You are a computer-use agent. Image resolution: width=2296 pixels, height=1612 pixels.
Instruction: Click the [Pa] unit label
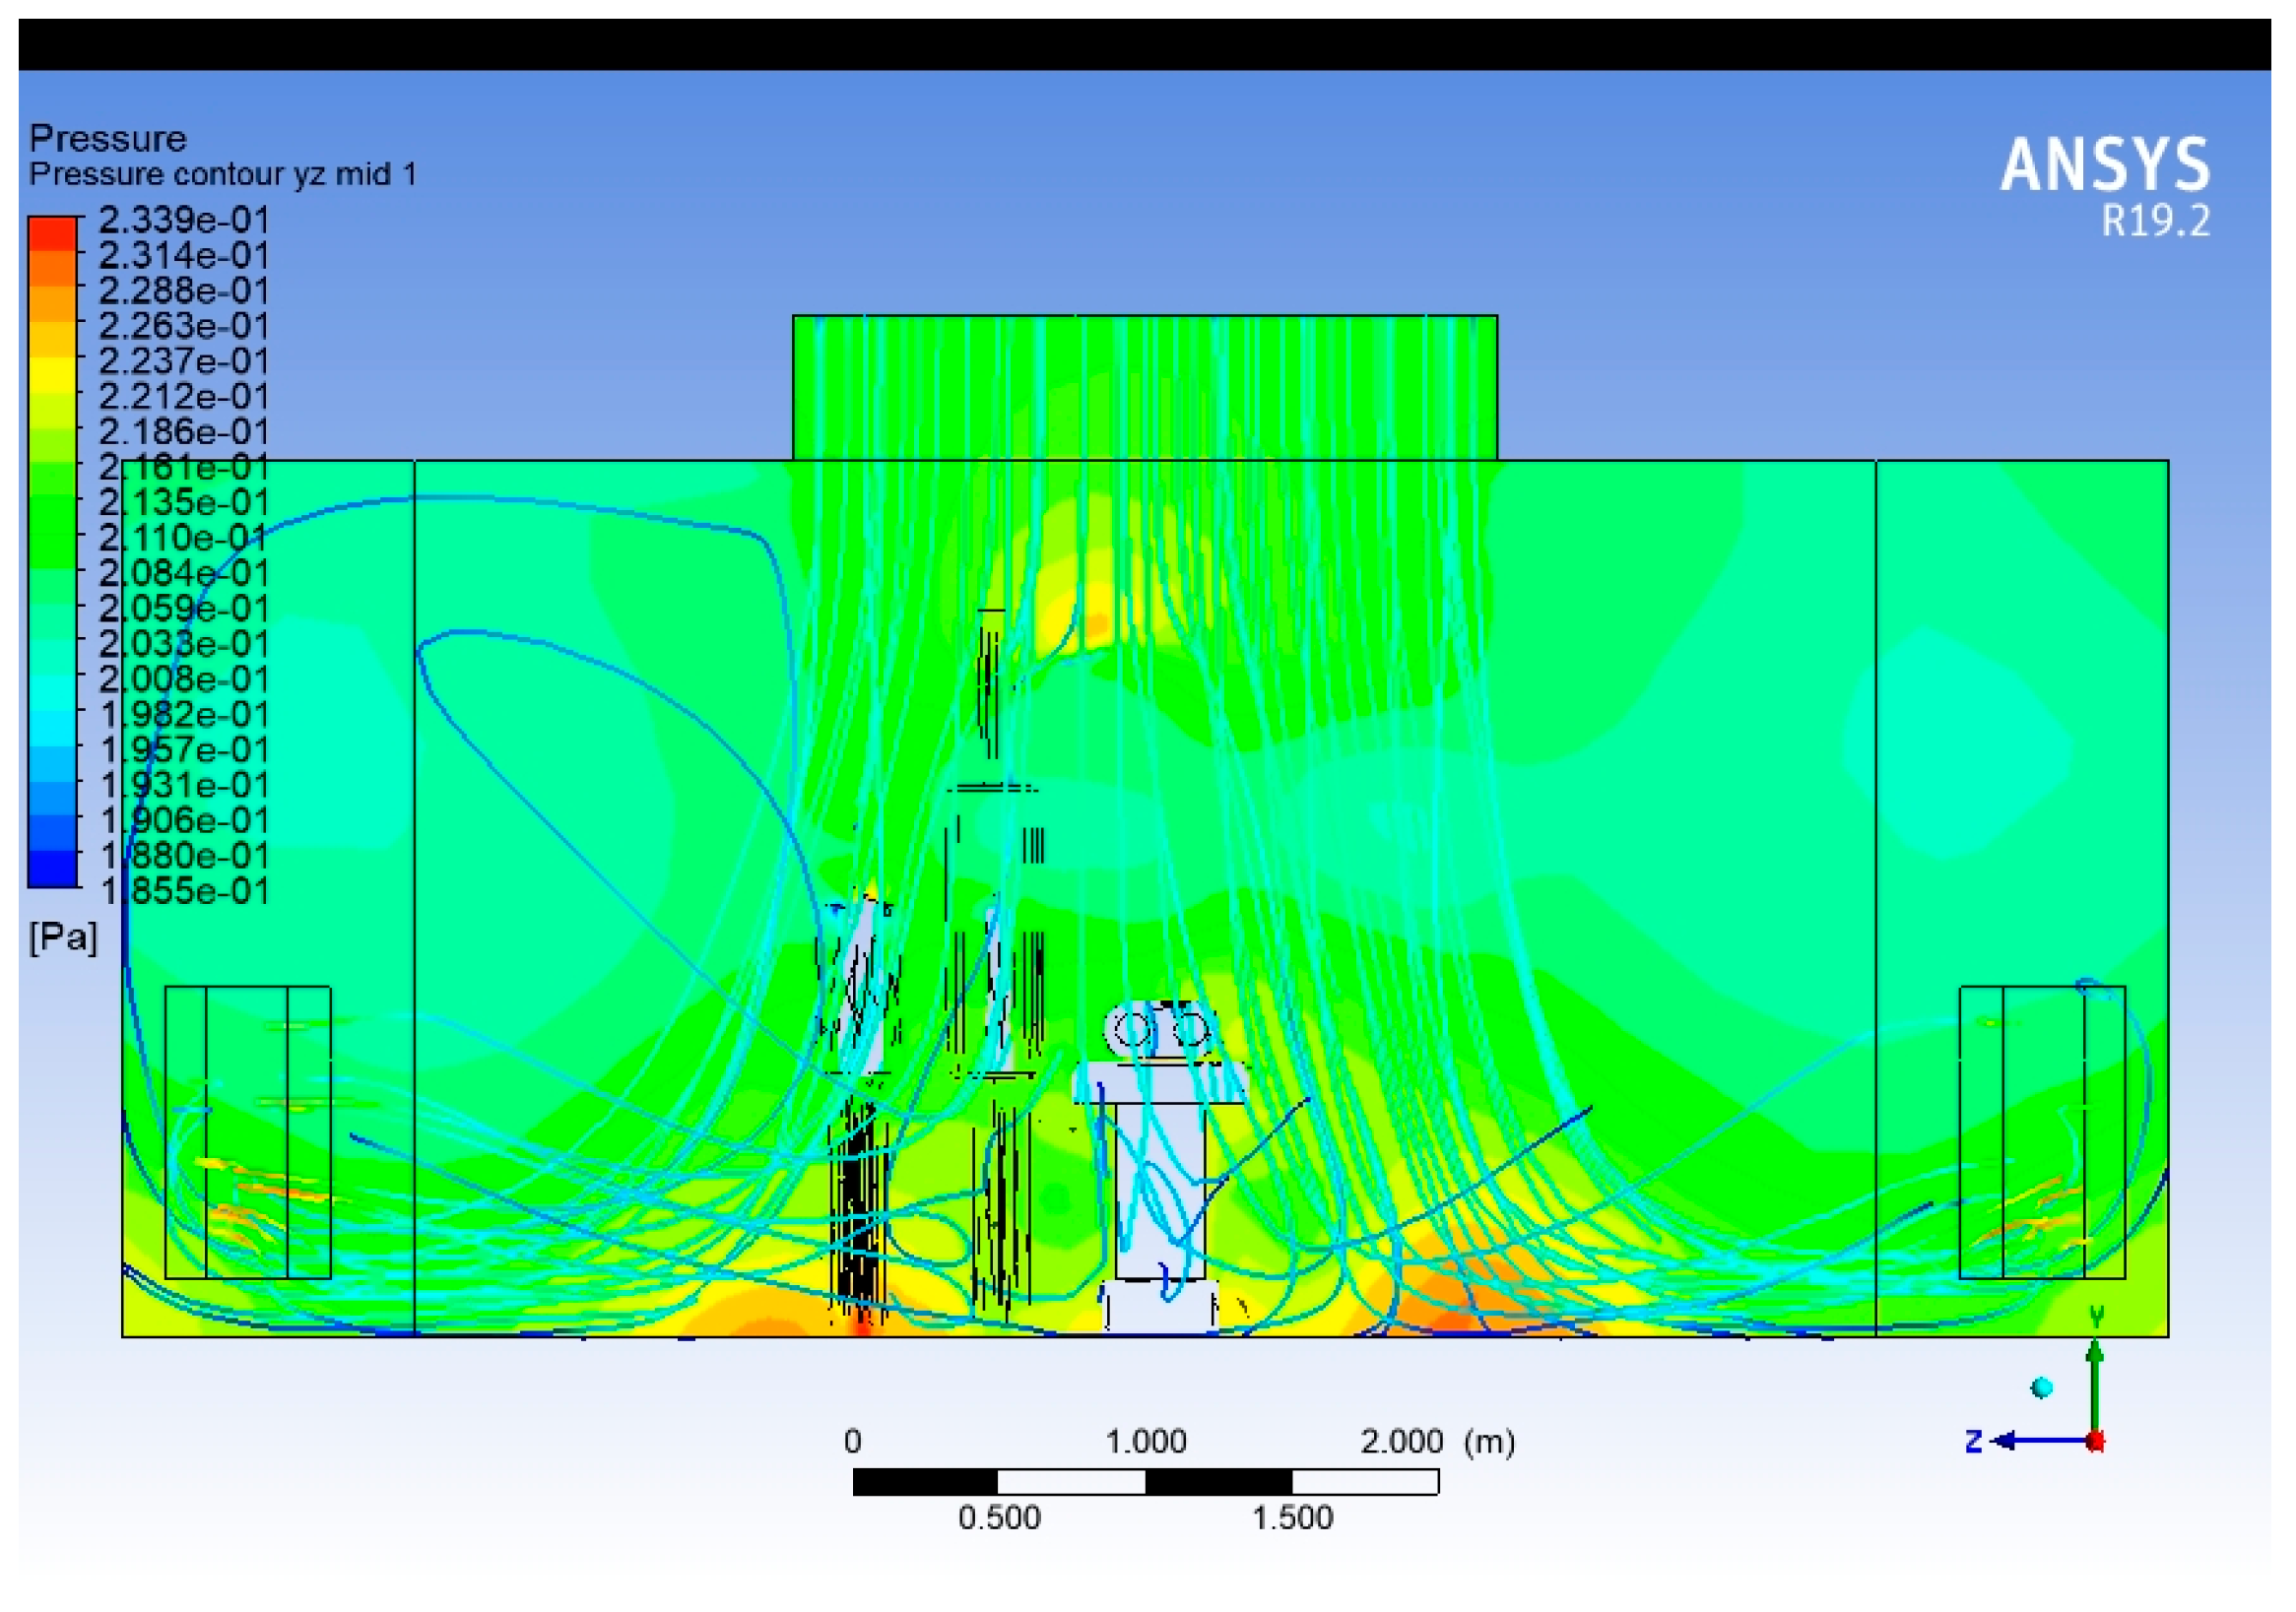click(63, 937)
